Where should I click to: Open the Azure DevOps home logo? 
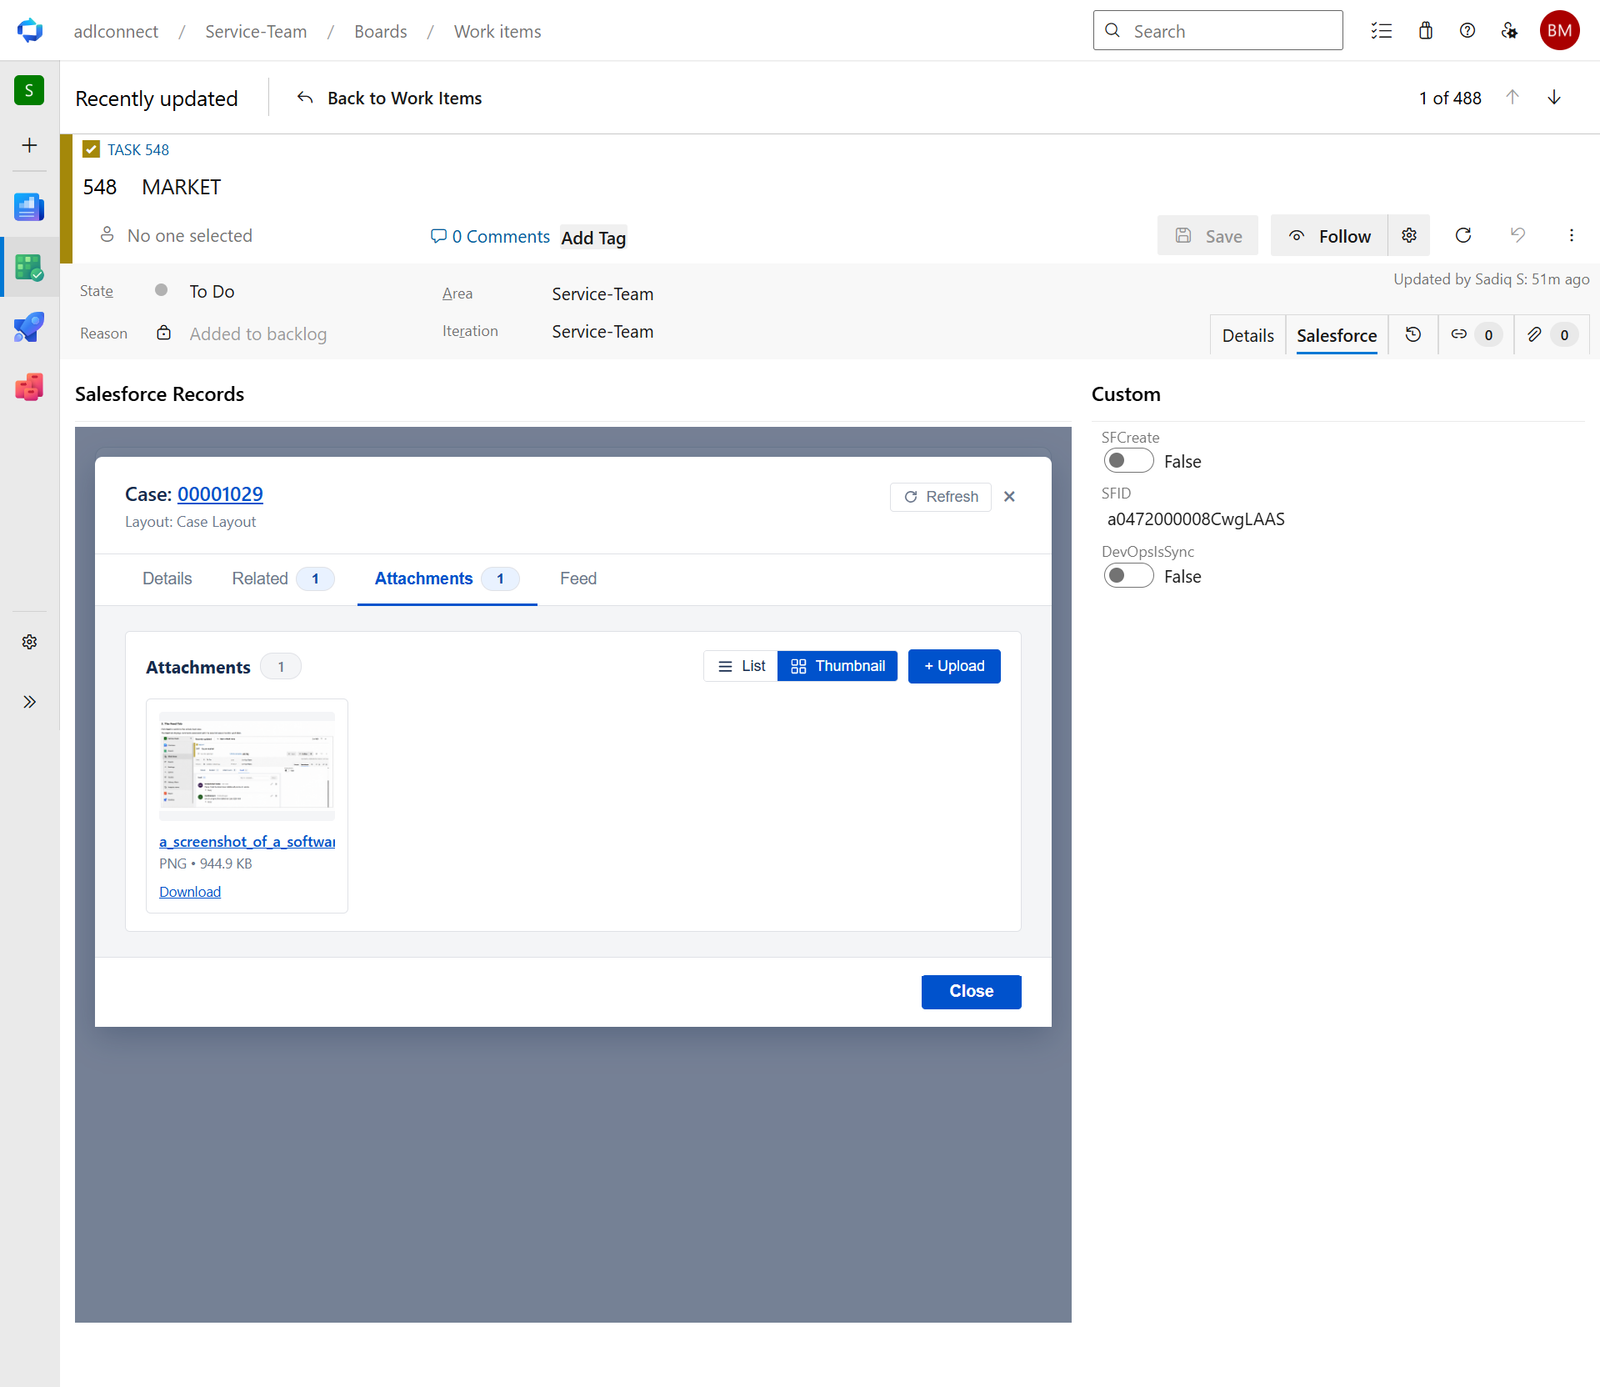point(30,31)
